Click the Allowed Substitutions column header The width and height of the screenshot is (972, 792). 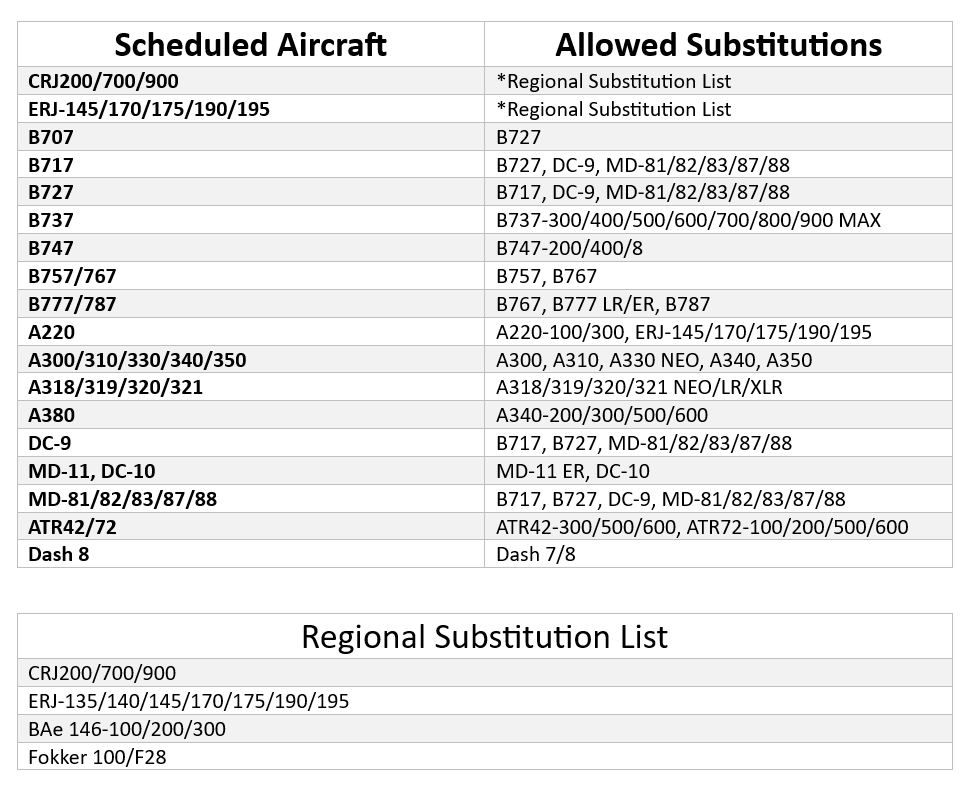(718, 45)
